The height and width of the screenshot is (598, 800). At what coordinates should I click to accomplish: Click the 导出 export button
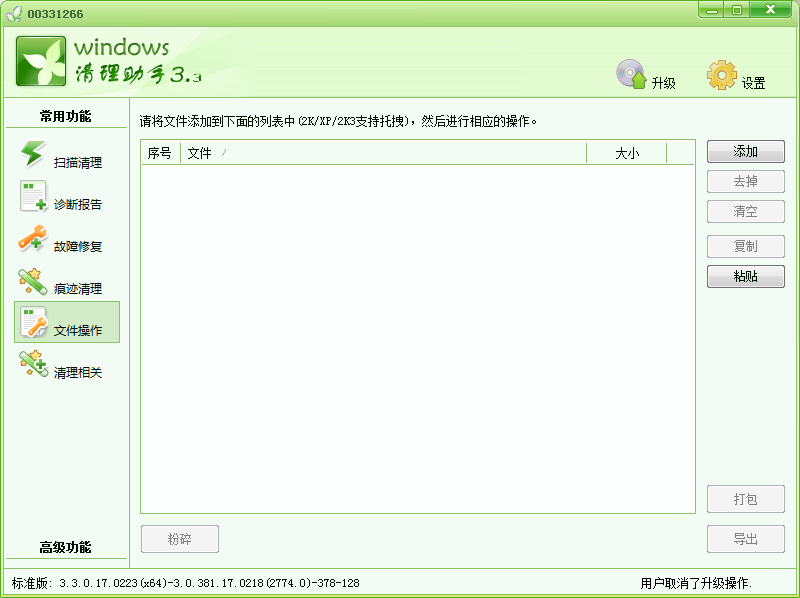745,539
